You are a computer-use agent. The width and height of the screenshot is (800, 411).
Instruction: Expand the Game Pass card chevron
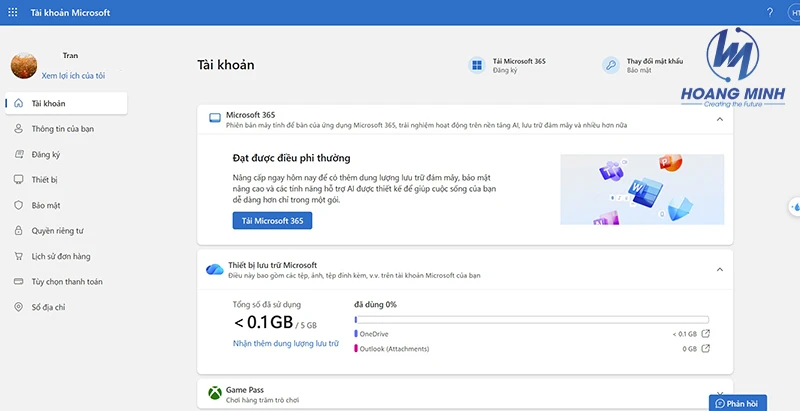(720, 394)
